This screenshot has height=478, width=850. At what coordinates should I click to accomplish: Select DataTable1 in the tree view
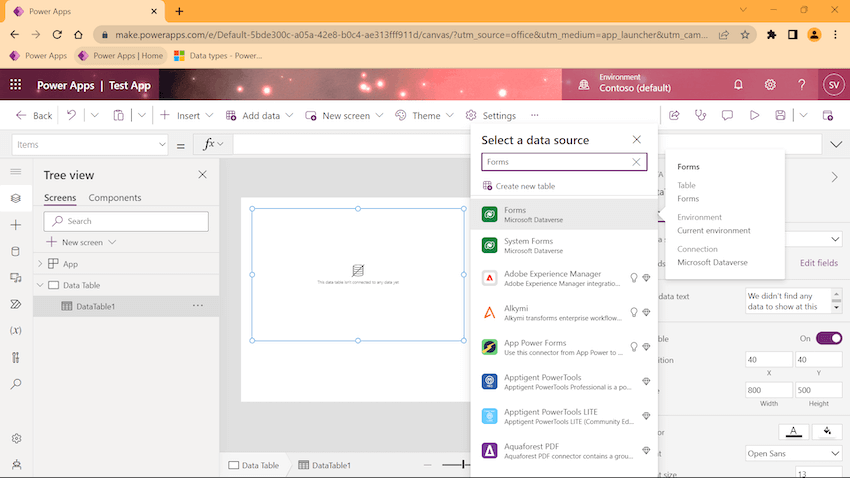[126, 306]
